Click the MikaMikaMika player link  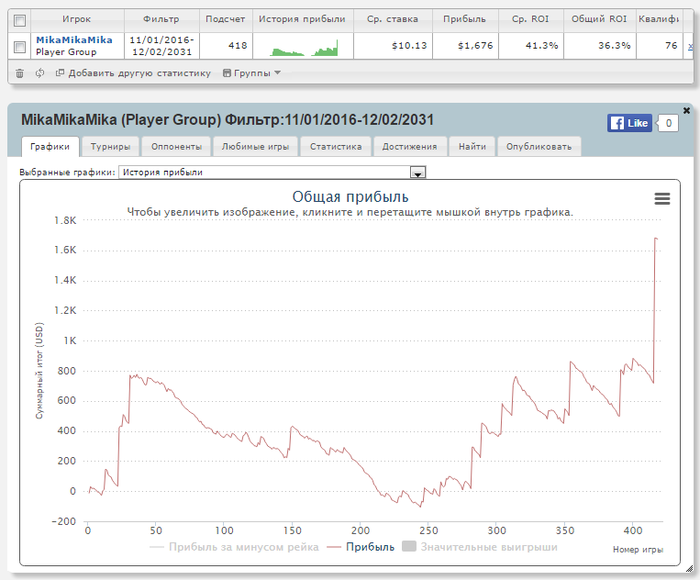pyautogui.click(x=74, y=40)
